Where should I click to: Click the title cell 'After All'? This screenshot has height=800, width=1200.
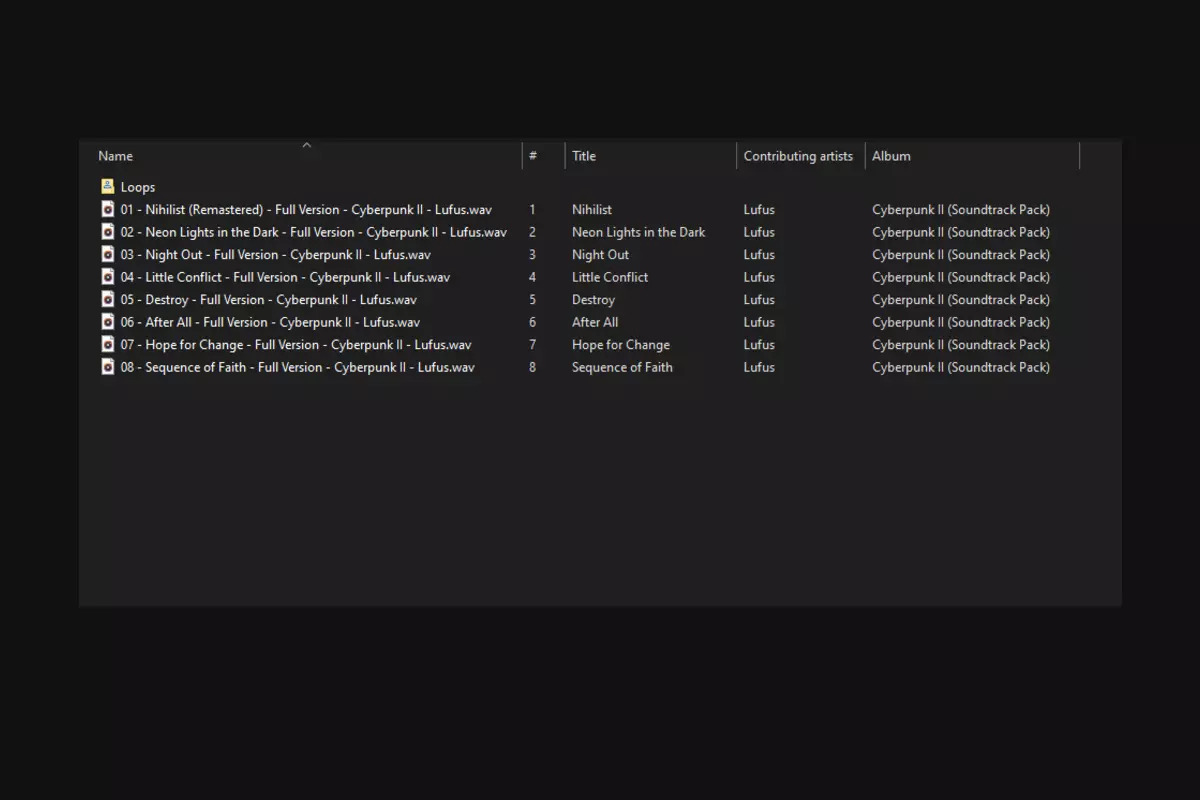595,322
